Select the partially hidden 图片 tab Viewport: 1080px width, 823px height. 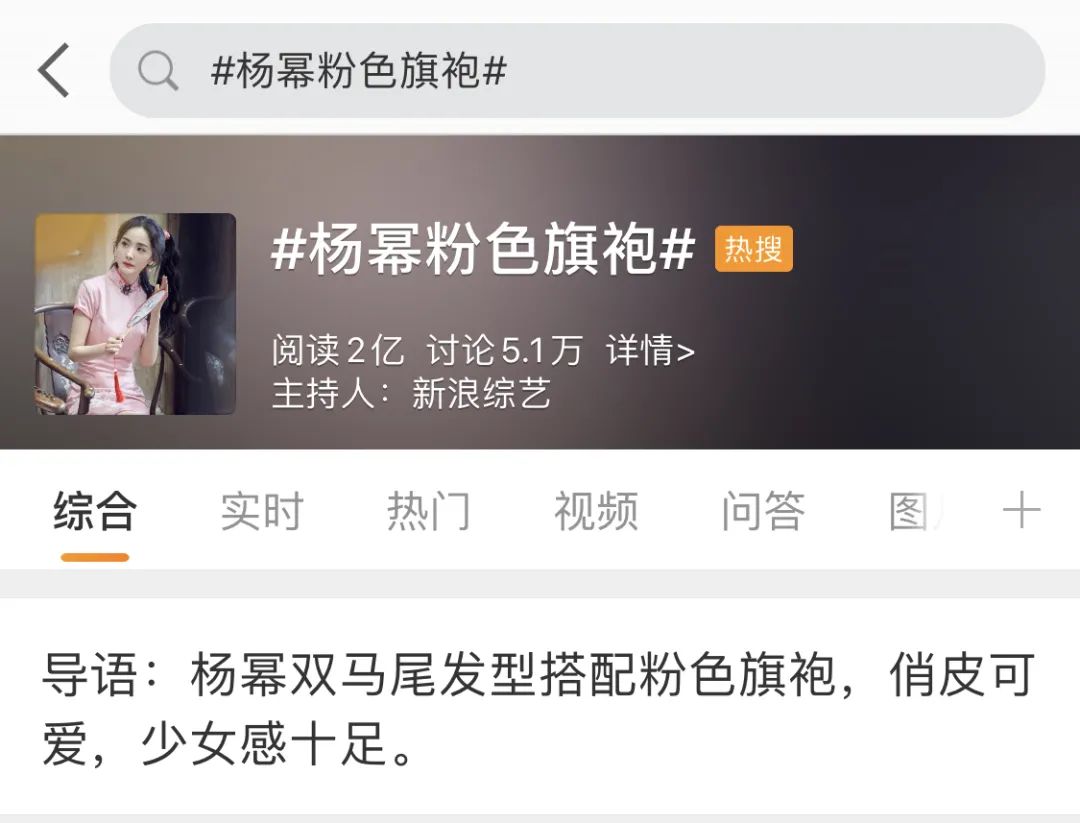click(916, 511)
